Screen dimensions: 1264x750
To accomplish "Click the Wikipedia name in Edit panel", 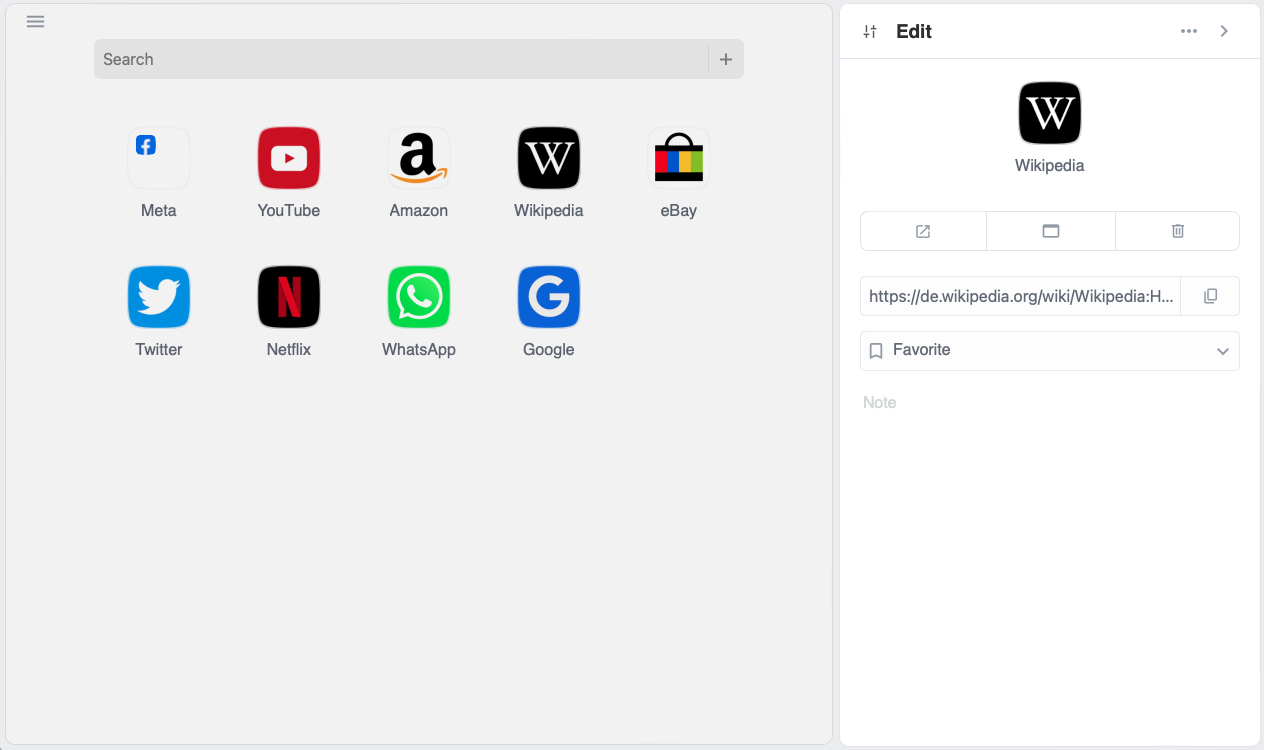I will tap(1050, 166).
